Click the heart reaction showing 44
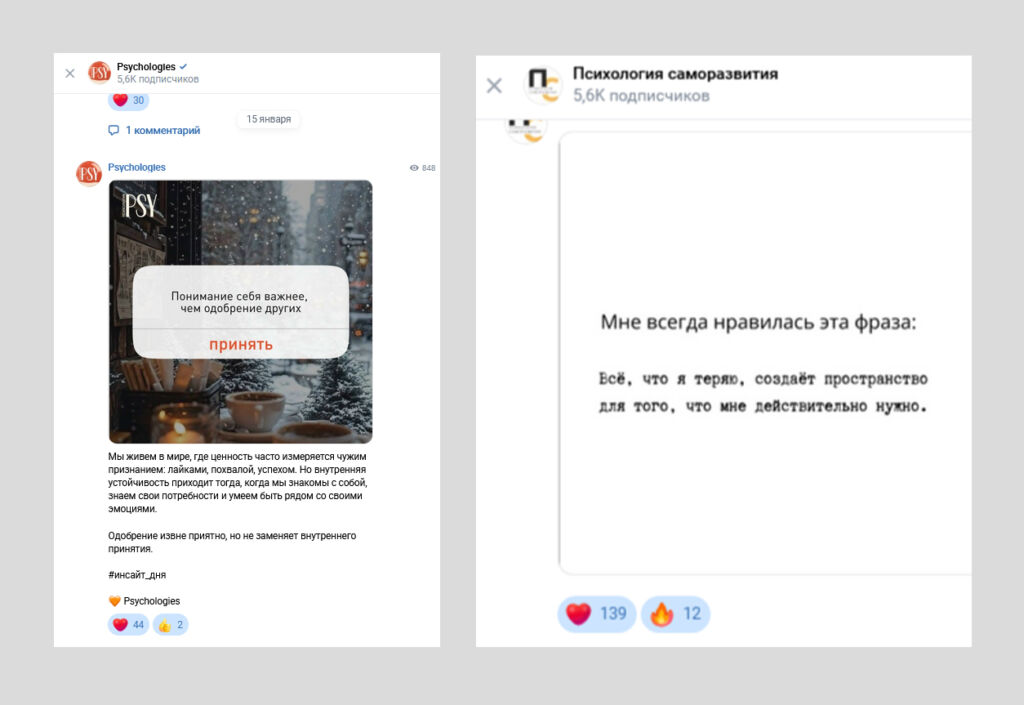Screen dimensions: 1024x705 click(x=127, y=624)
